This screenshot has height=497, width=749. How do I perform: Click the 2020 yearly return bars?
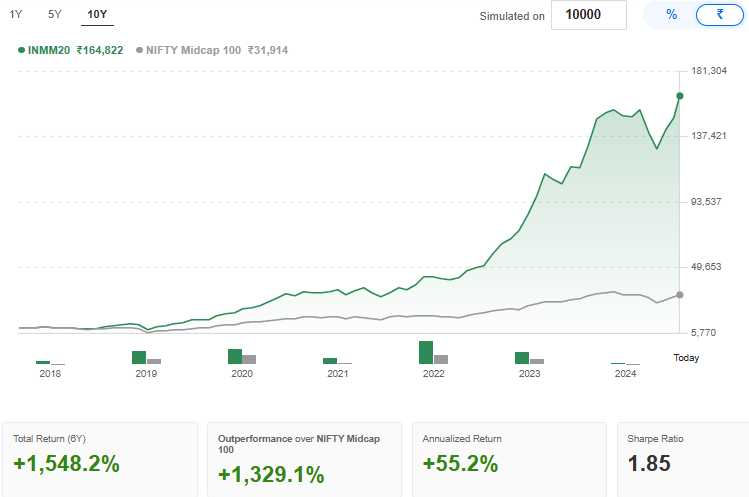point(242,357)
